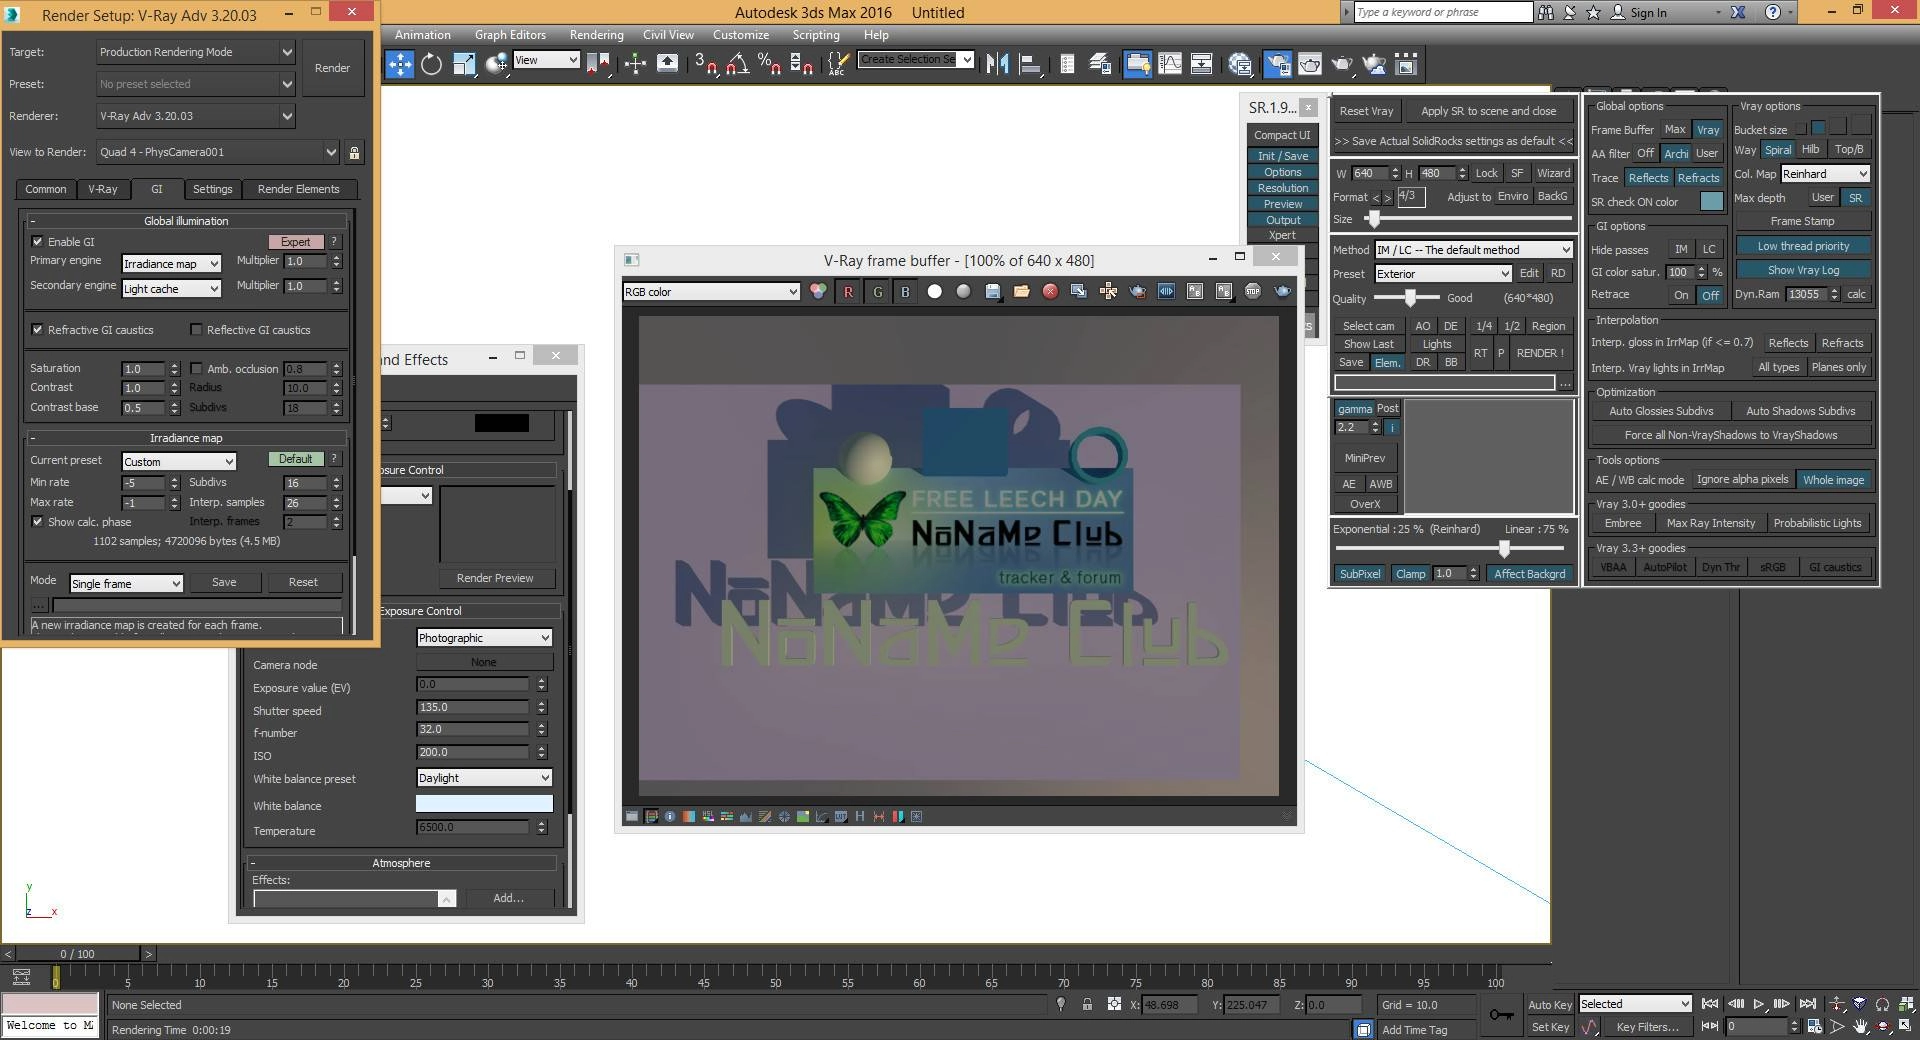
Task: Enable Reflective GI caustics
Action: (196, 330)
